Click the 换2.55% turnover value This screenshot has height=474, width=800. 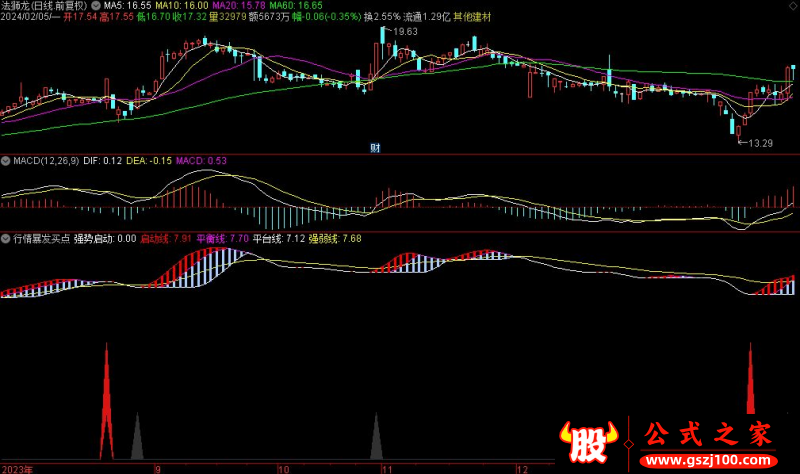click(x=382, y=17)
